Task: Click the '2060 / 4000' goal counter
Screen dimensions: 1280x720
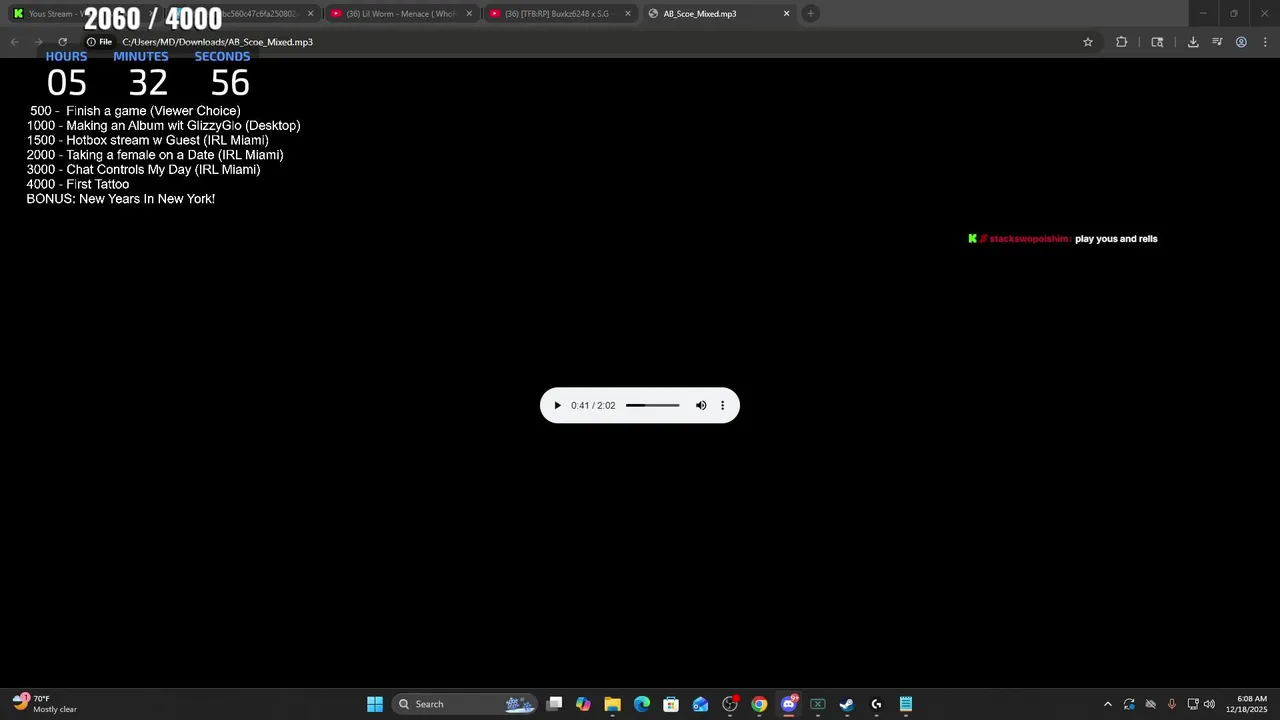Action: pos(153,18)
